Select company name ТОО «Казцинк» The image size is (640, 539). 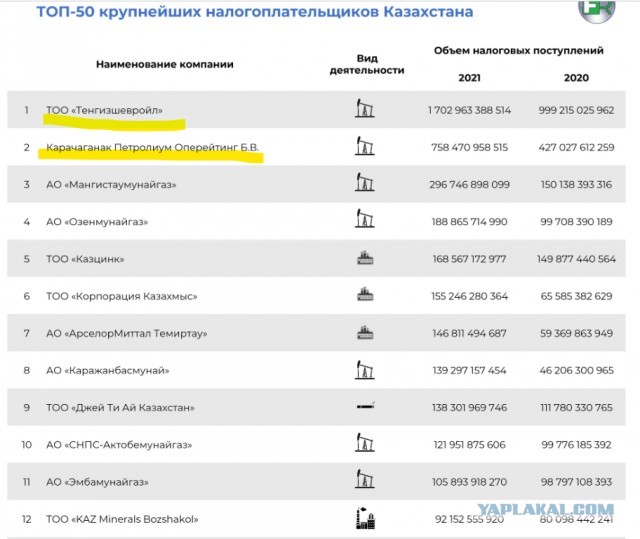[x=85, y=259]
